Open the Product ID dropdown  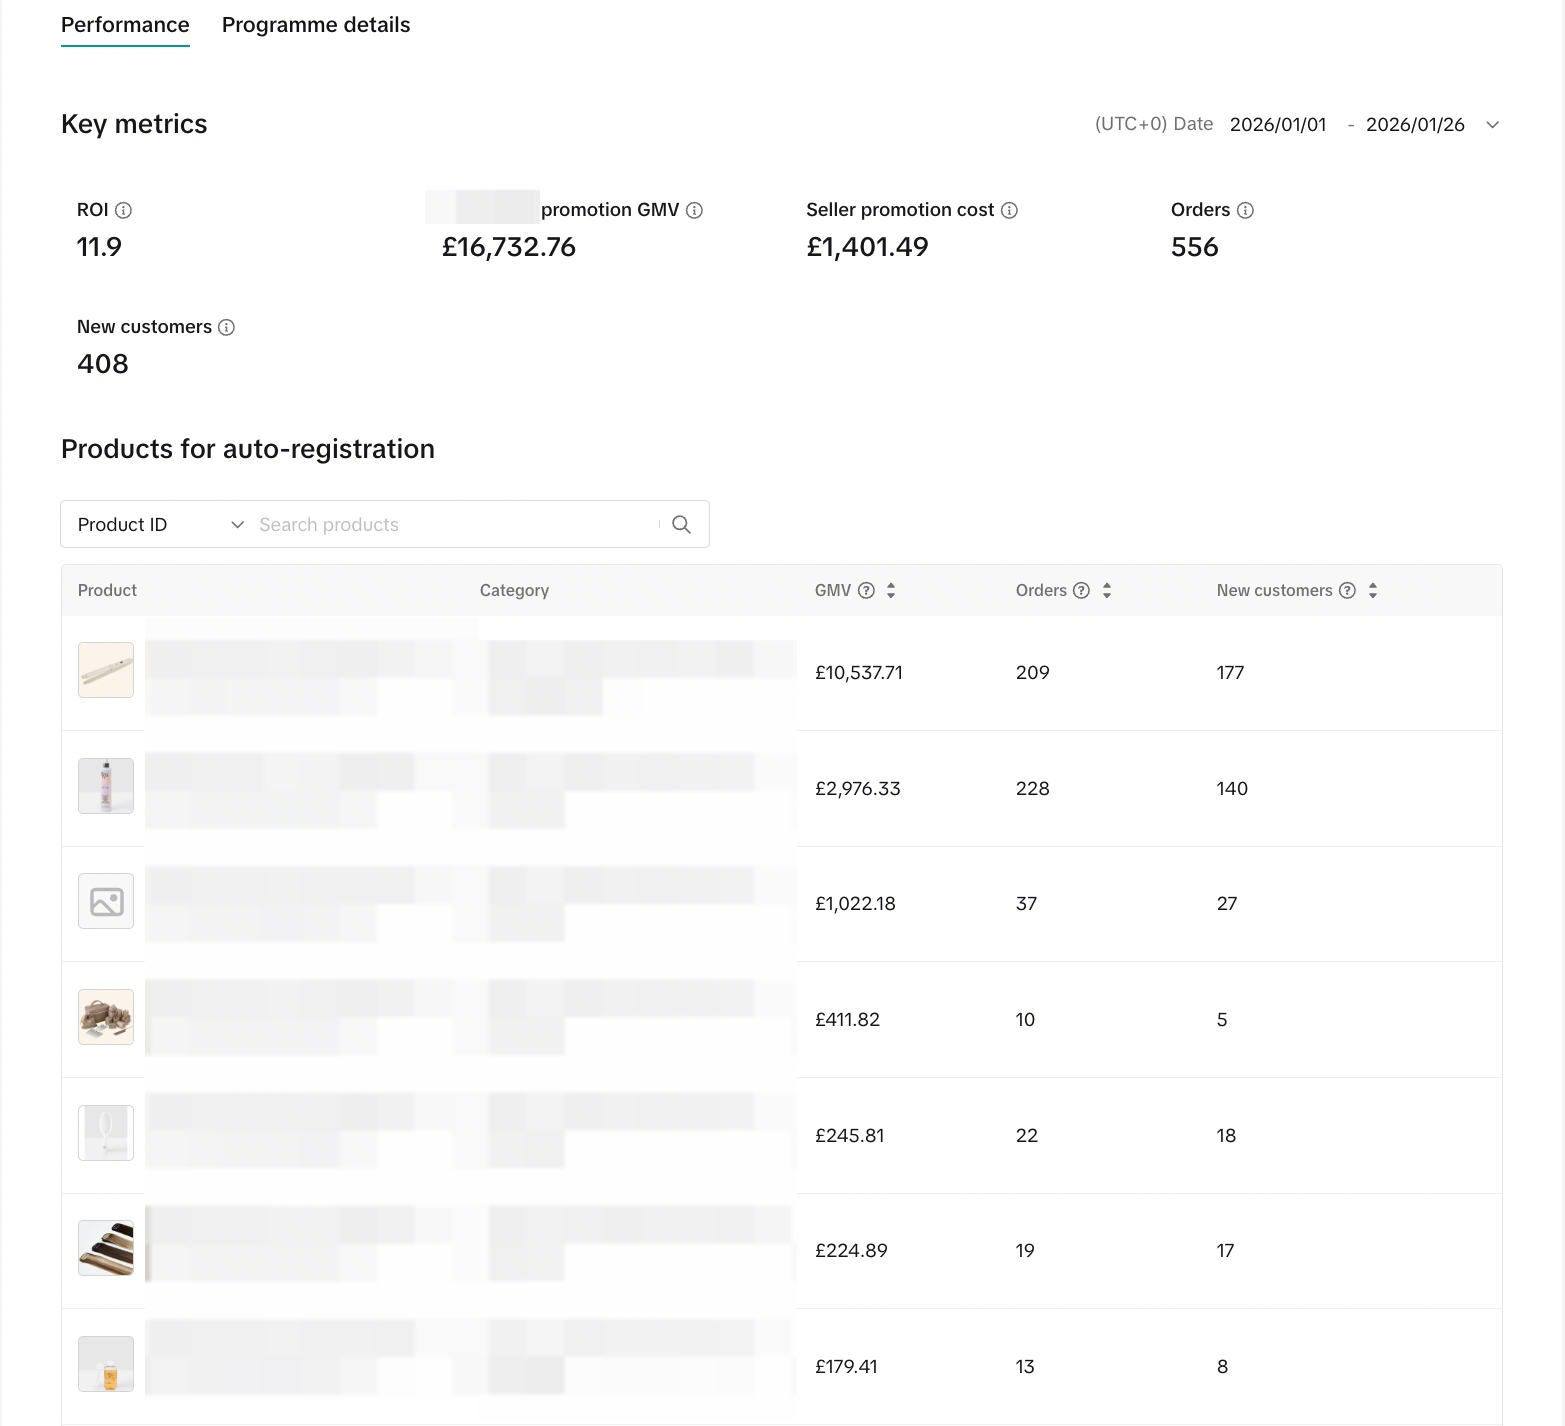[160, 525]
